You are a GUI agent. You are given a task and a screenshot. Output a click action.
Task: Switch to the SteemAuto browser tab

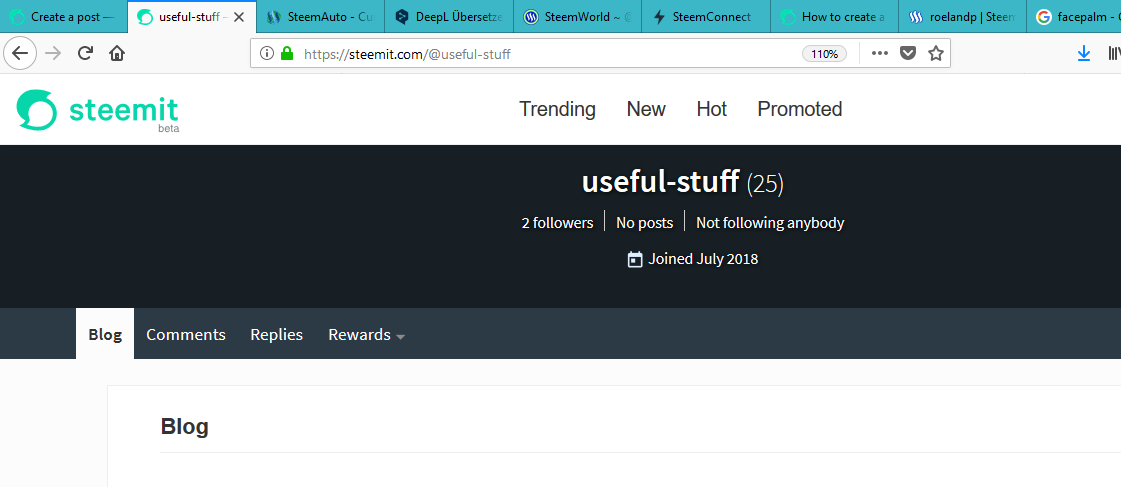pos(320,16)
